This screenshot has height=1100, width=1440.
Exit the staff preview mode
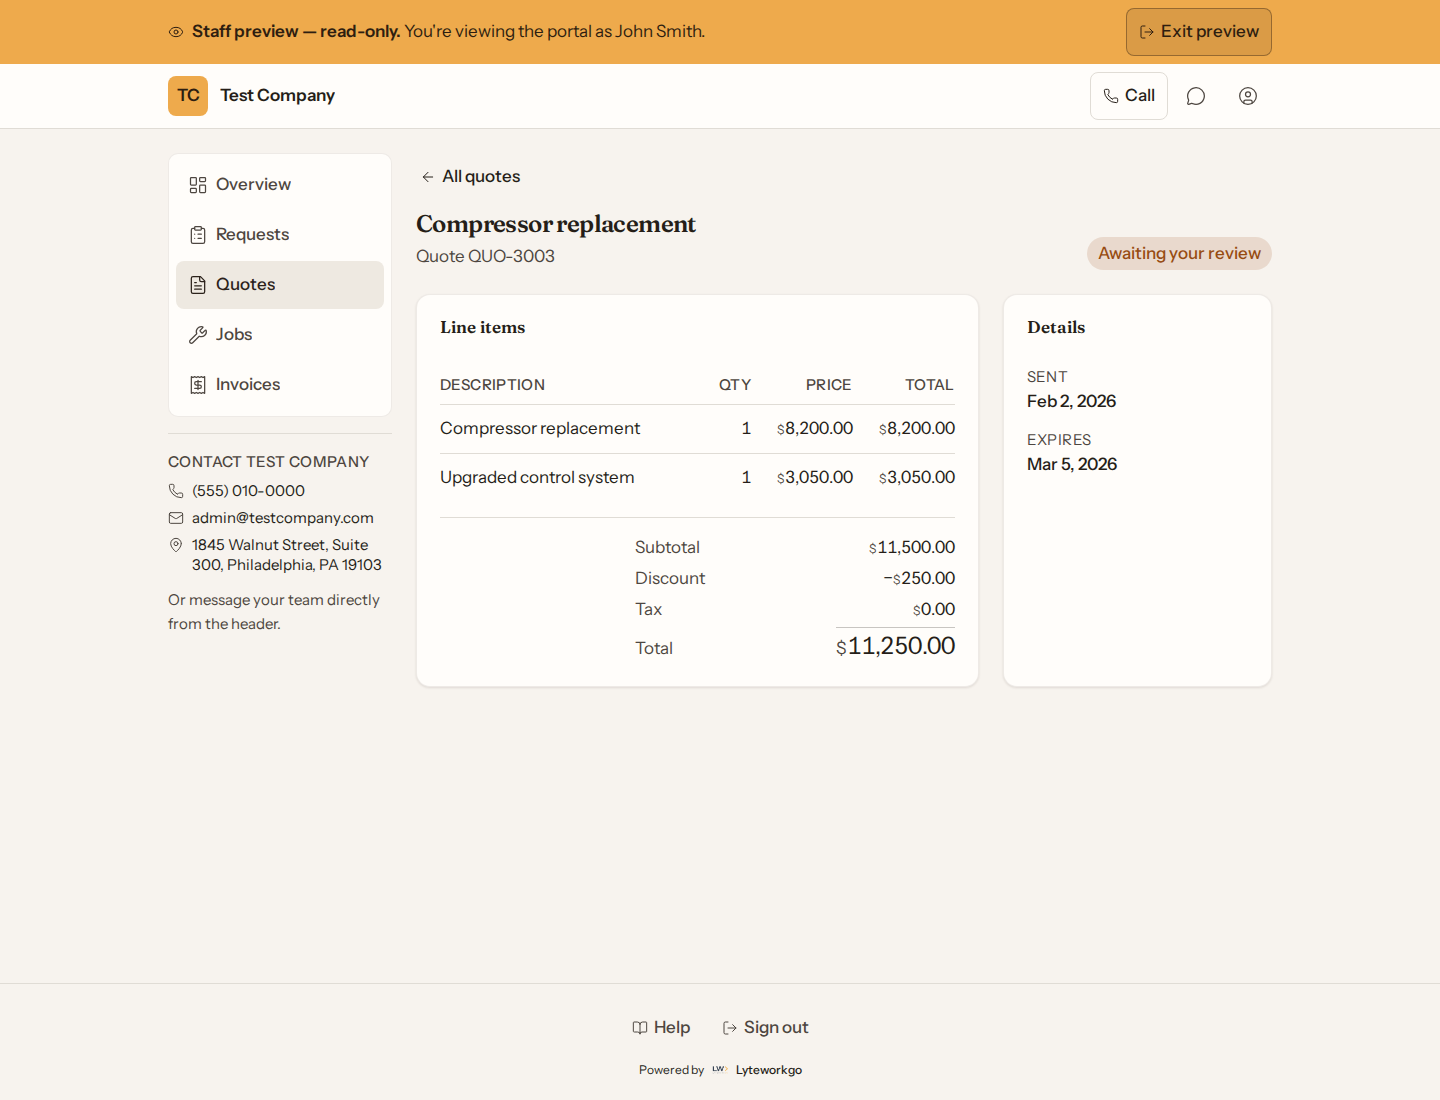click(x=1198, y=32)
